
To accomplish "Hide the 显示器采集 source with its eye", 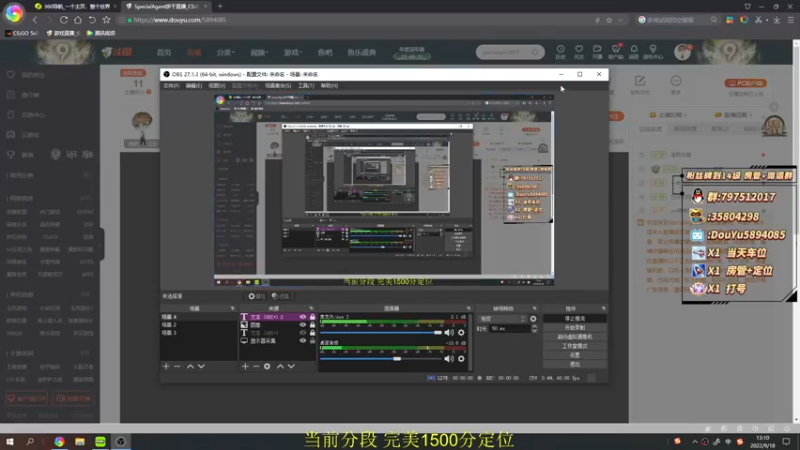I will point(303,340).
